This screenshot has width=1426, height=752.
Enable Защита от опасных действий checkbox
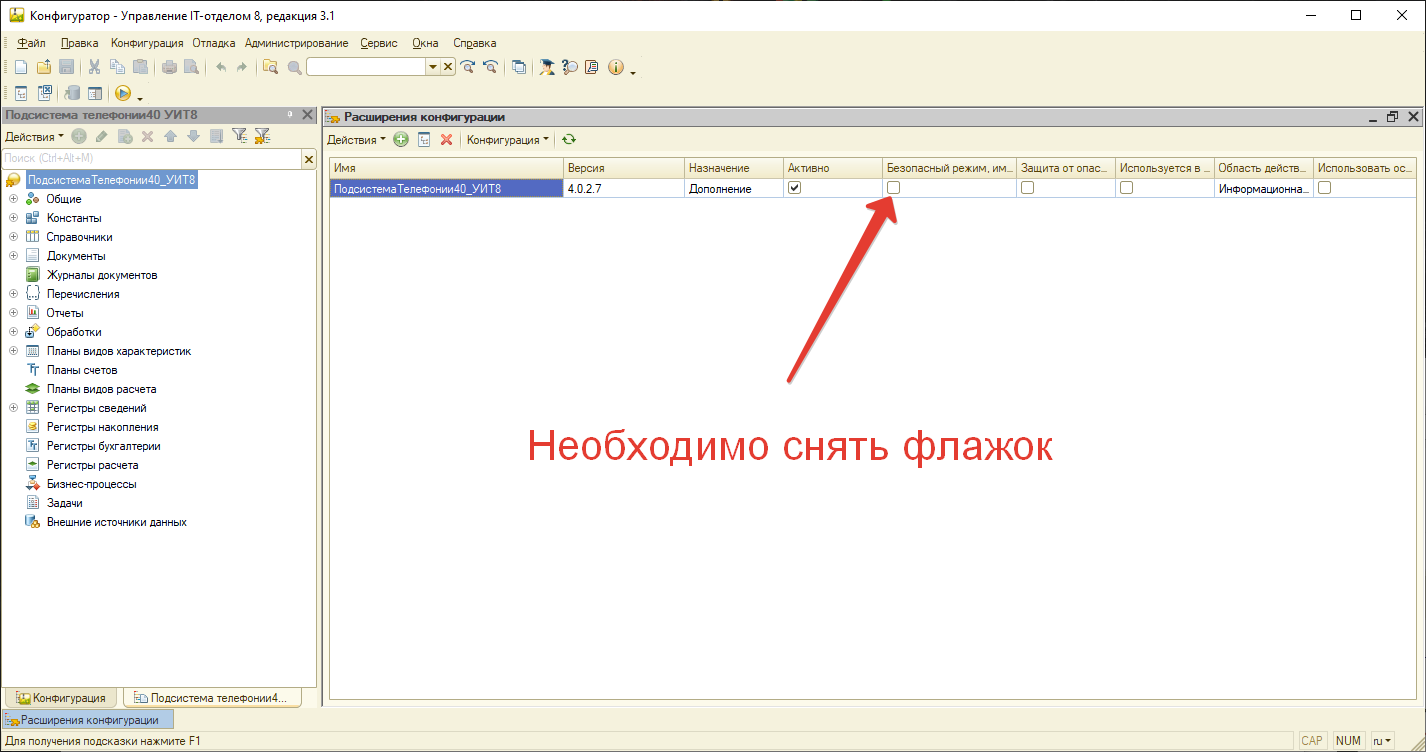[x=1025, y=188]
